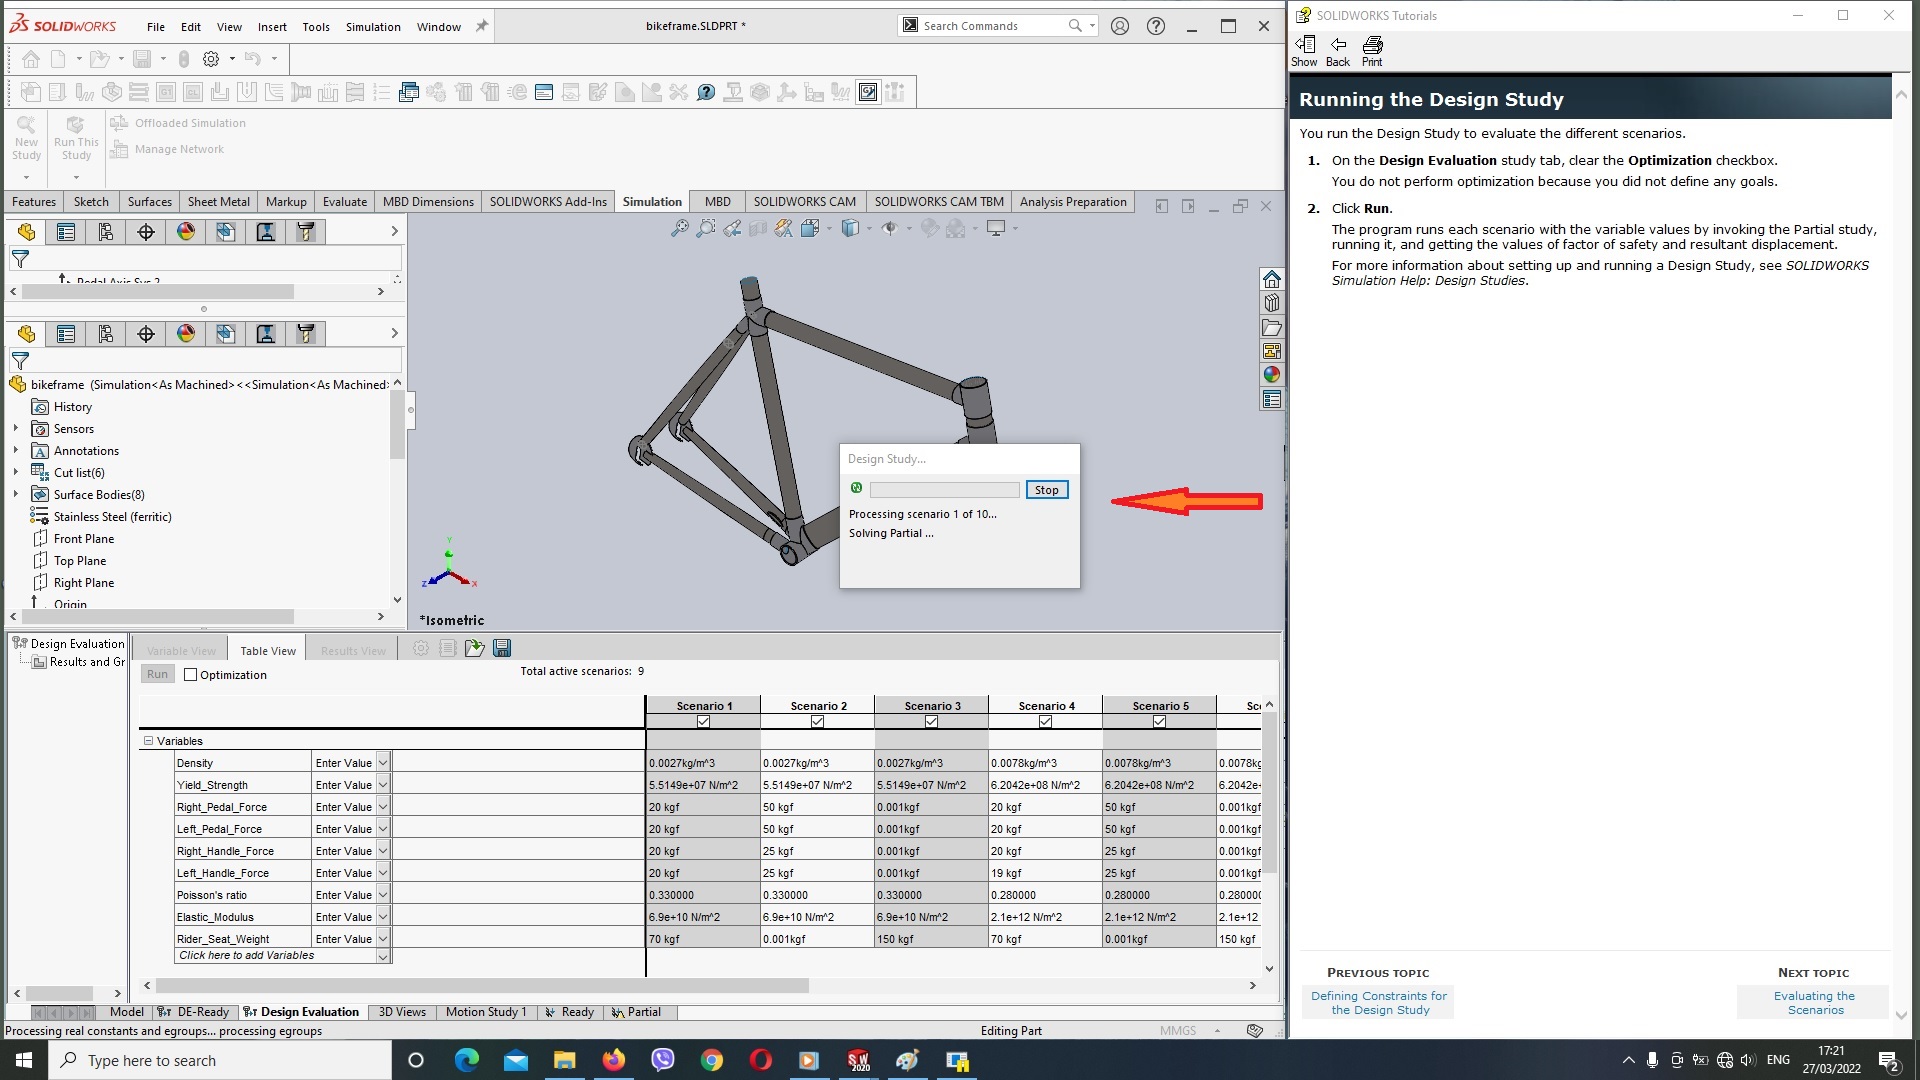Uncheck the Scenario 3 checkbox
Viewport: 1920px width, 1080px height.
coord(932,722)
